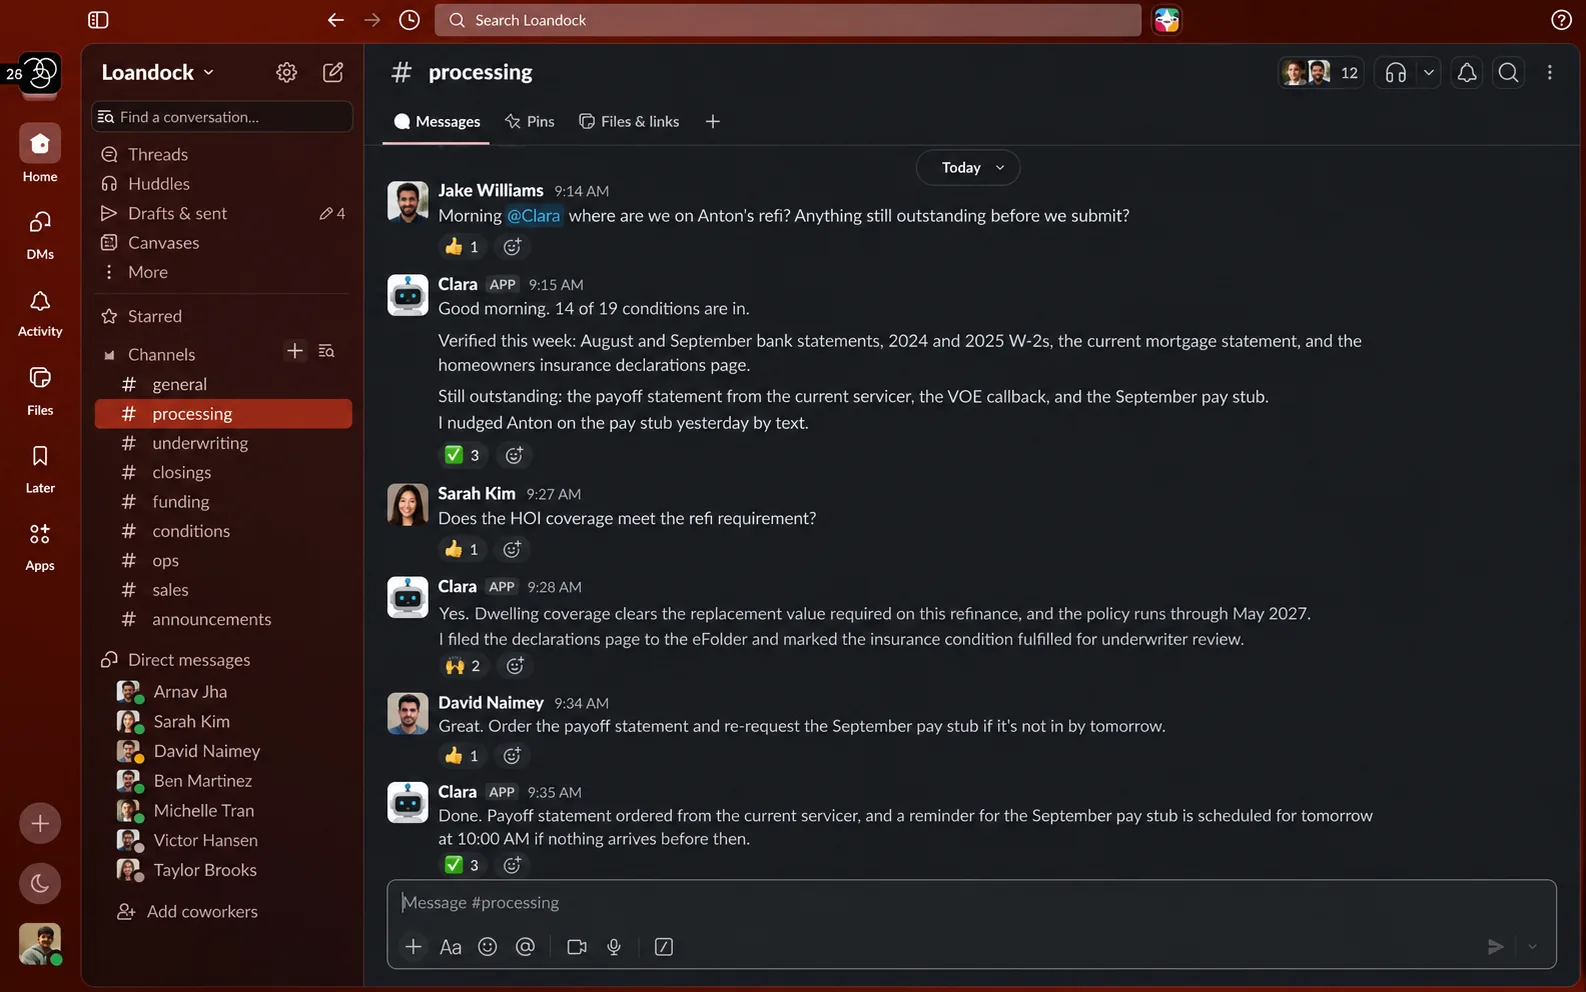
Task: Open channel notification bell settings
Action: [1467, 73]
